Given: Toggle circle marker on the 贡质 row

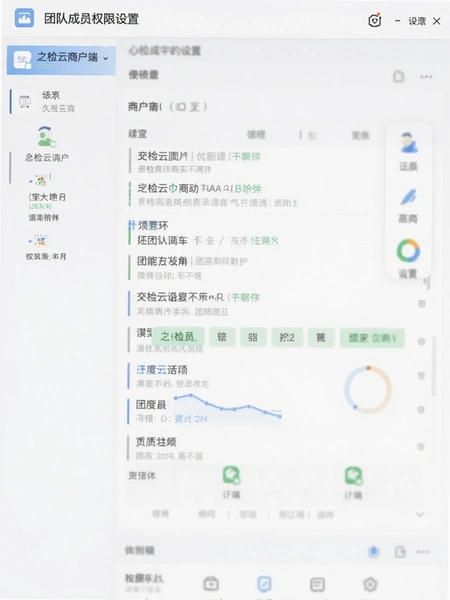Looking at the screenshot, I should (x=421, y=446).
